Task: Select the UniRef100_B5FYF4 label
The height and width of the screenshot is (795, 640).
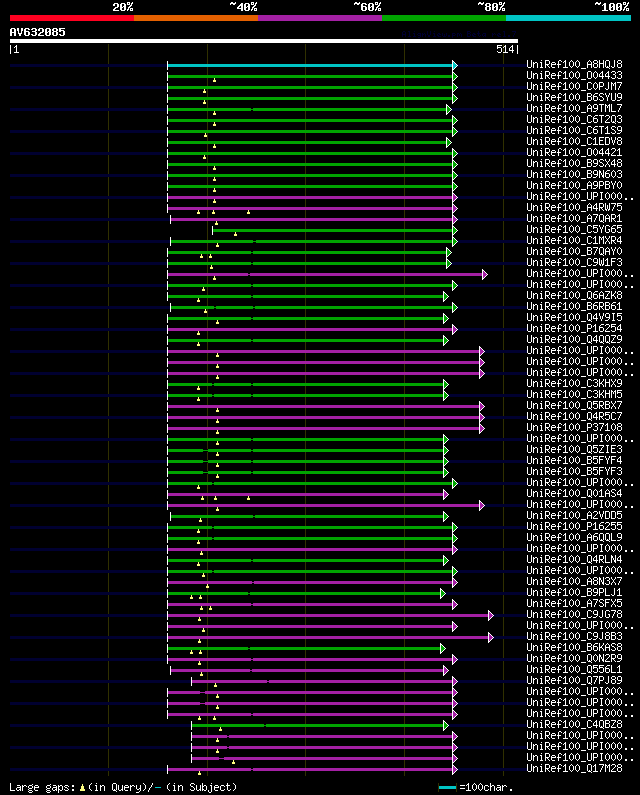Action: pyautogui.click(x=574, y=460)
